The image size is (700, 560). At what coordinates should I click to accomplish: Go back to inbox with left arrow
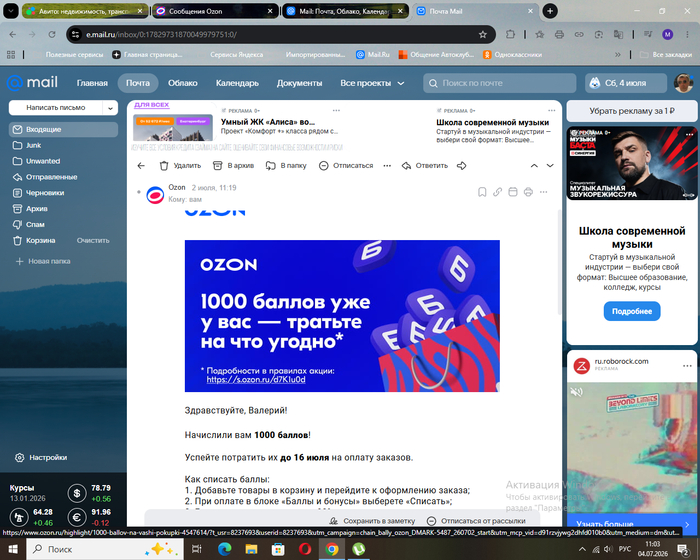click(141, 166)
